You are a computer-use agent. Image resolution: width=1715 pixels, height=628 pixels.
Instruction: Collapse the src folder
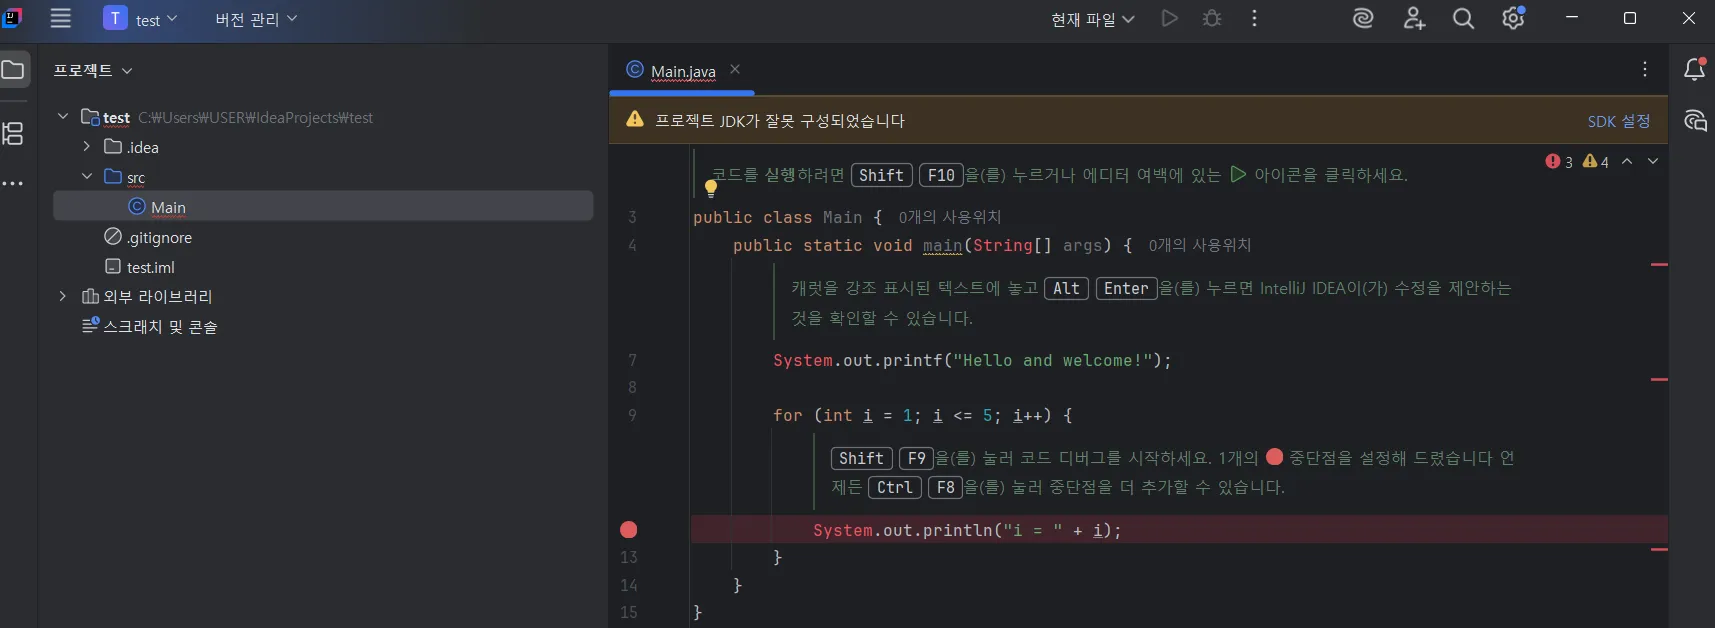coord(87,177)
